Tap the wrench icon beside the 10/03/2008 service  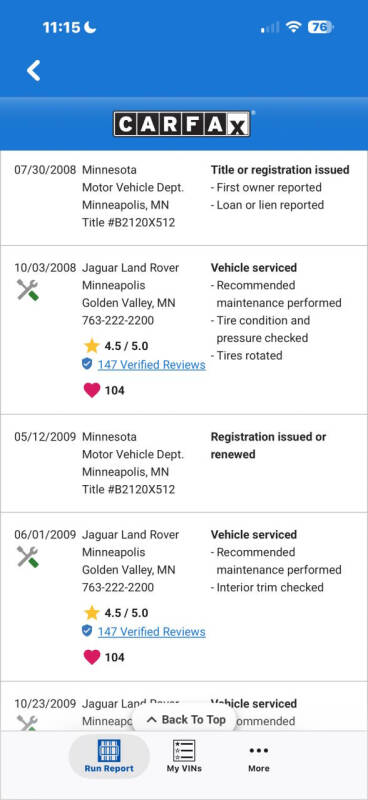[28, 290]
